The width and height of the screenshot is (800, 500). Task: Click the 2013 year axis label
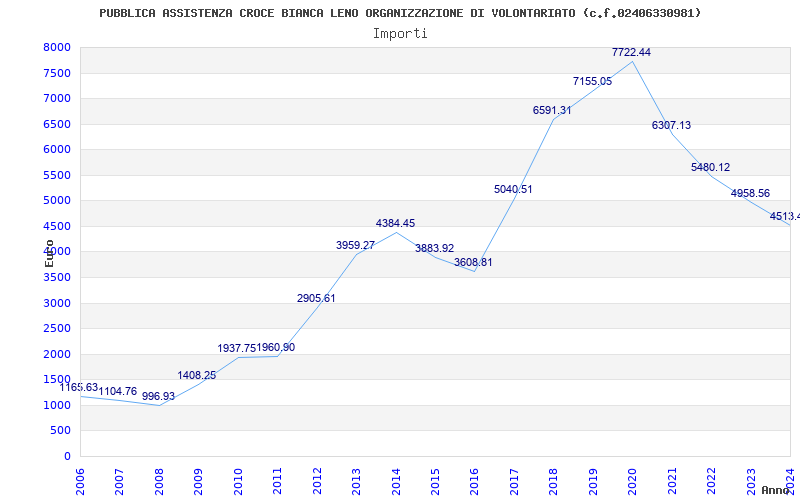(x=357, y=481)
